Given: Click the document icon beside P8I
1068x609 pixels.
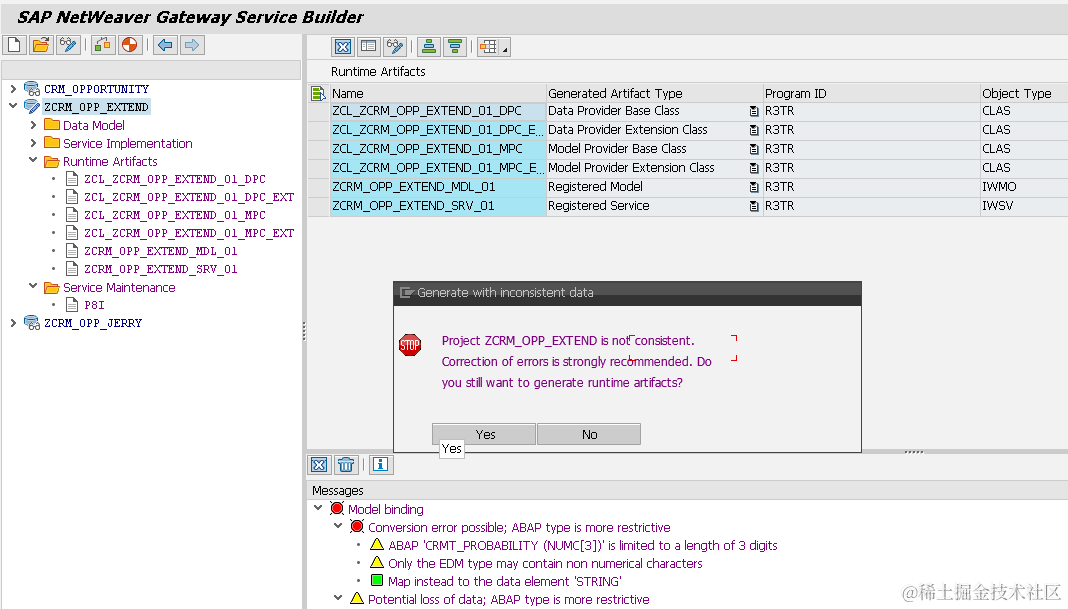Looking at the screenshot, I should tap(72, 304).
